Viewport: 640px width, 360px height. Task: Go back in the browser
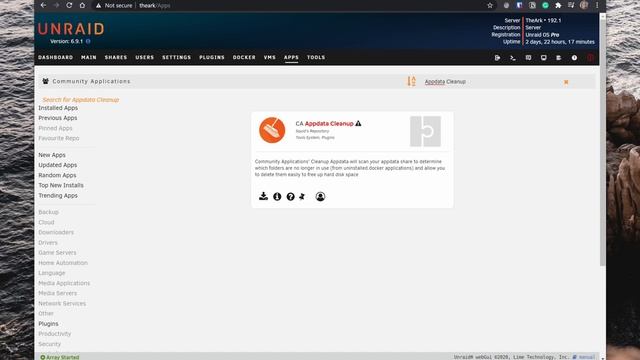point(43,5)
